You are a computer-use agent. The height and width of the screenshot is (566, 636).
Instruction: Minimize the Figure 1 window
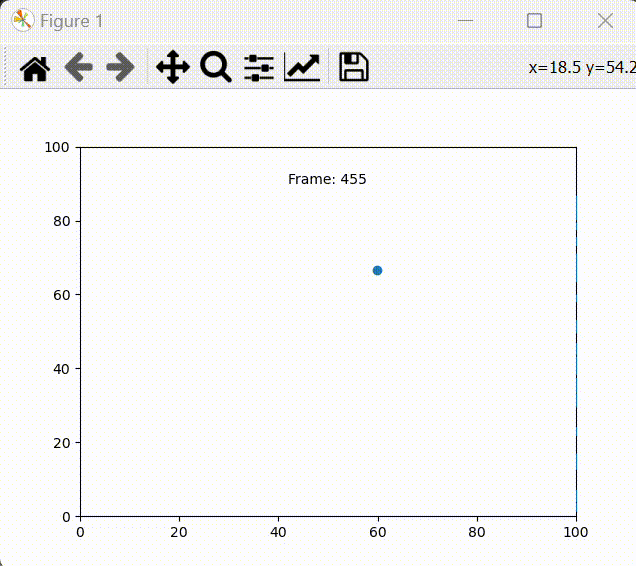click(x=464, y=21)
